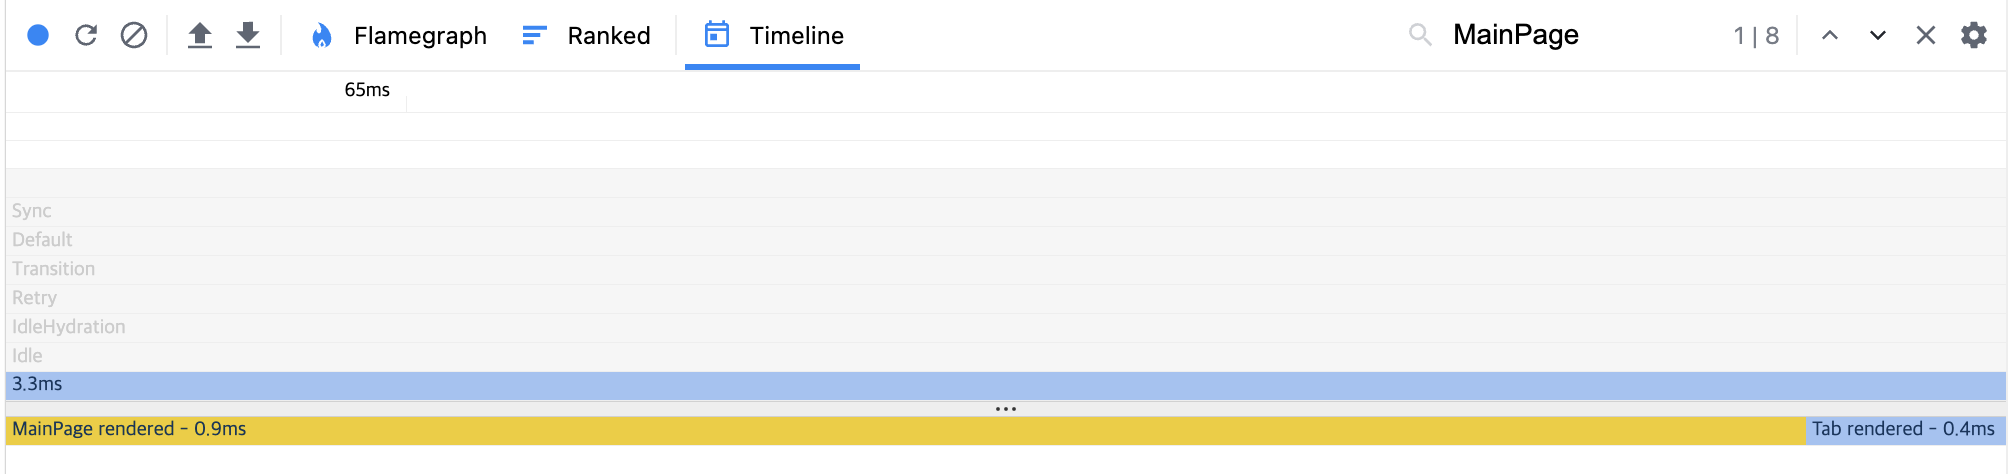Jump to the next search result
2008x474 pixels.
1878,36
